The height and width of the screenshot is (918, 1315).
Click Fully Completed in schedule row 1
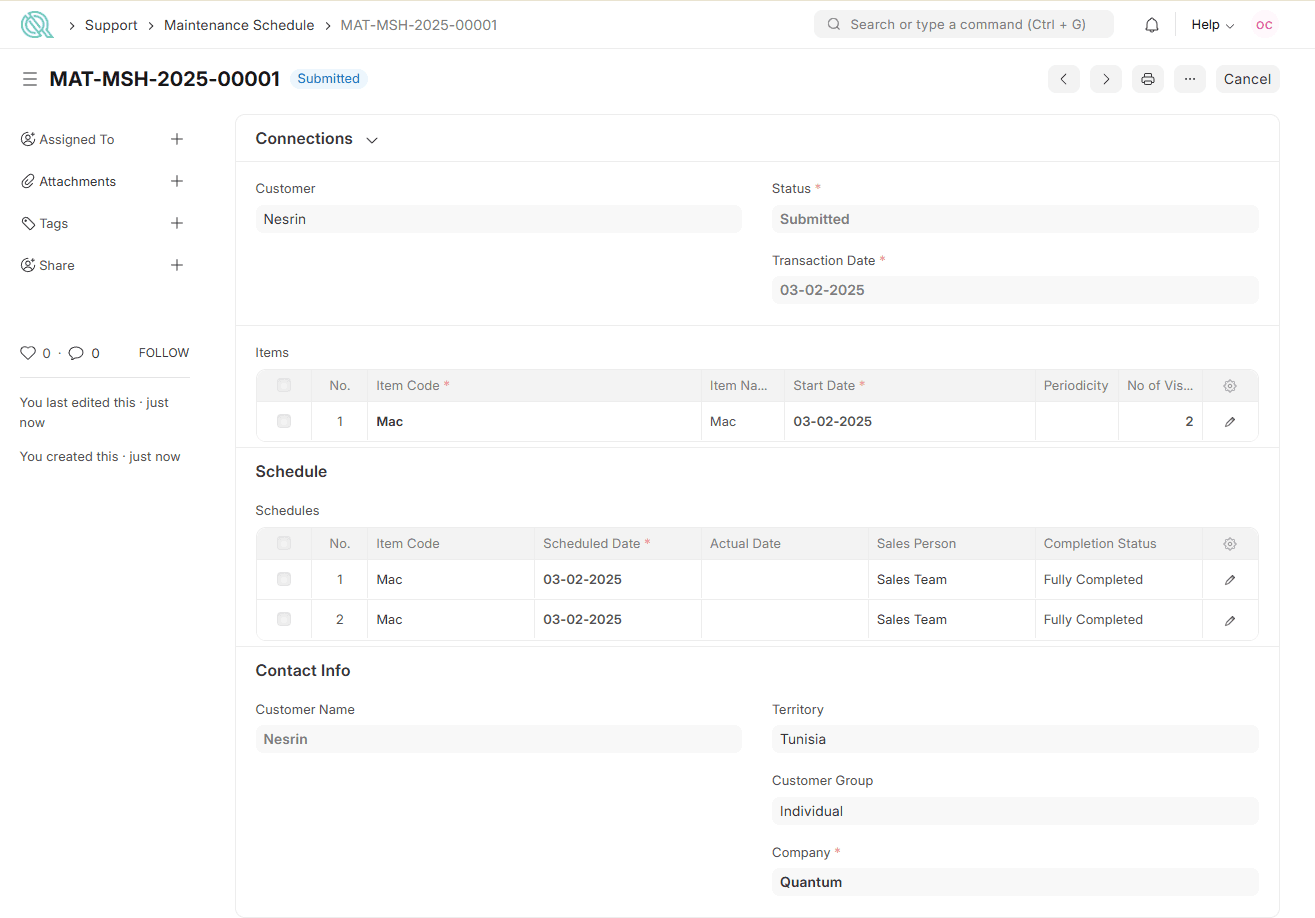point(1093,580)
